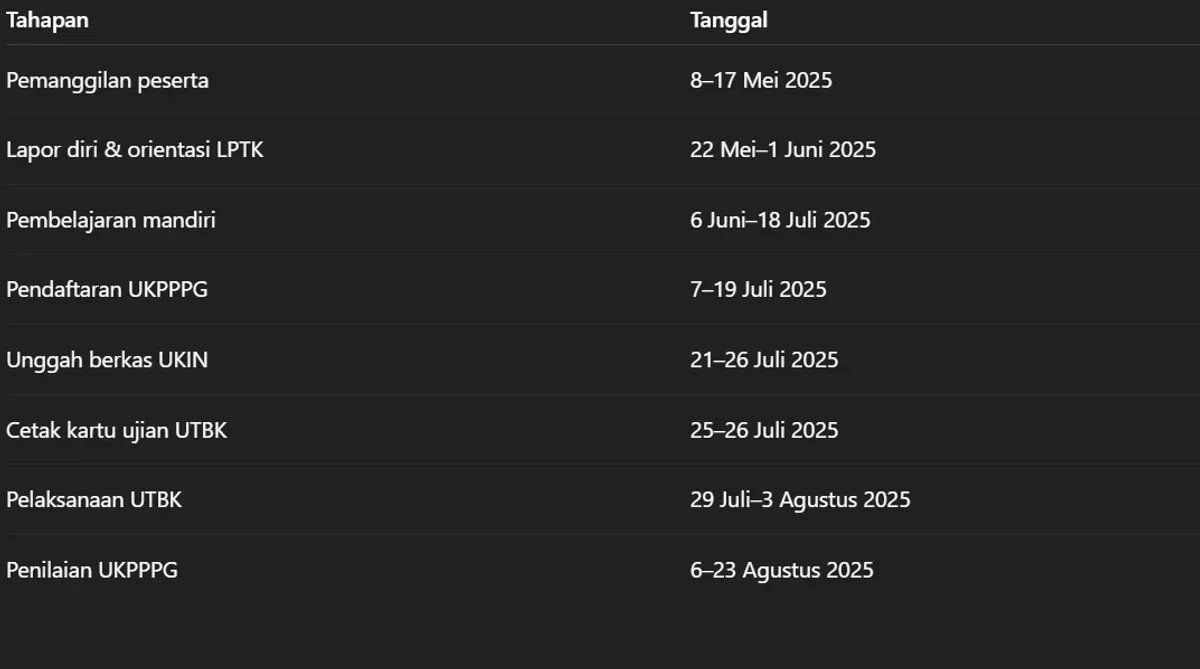Click the date 8–17 Mei 2025
This screenshot has width=1200, height=669.
761,80
